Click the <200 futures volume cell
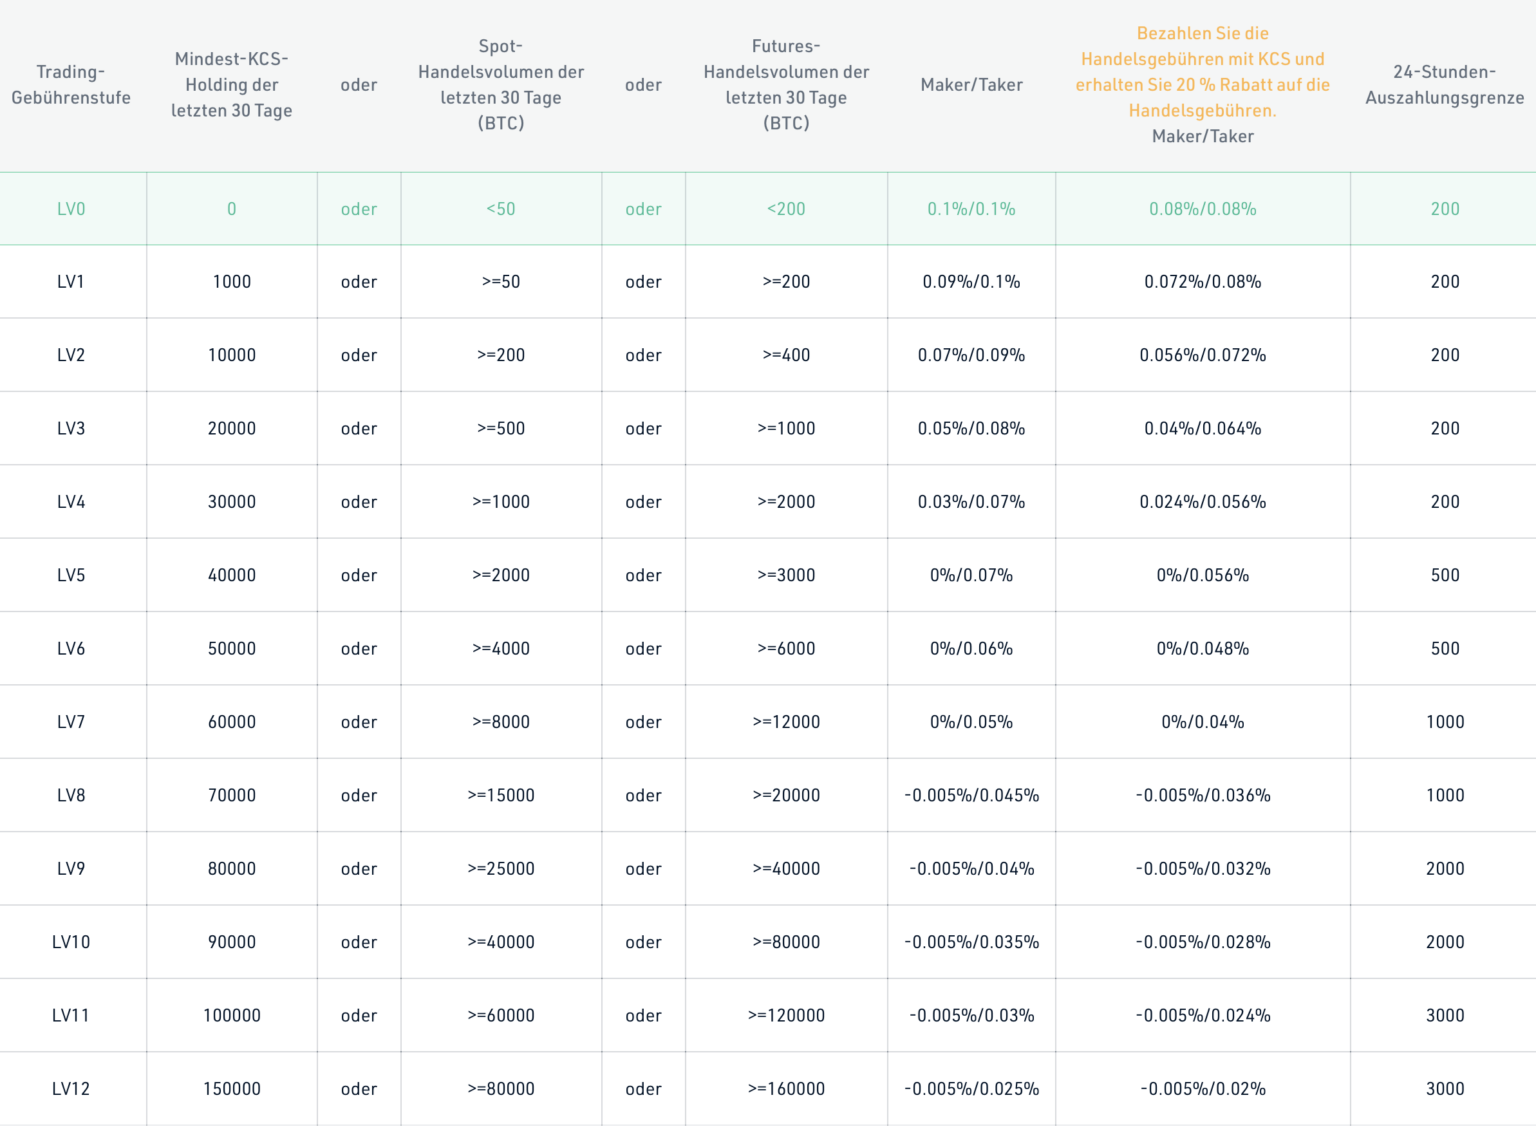This screenshot has width=1536, height=1129. (786, 209)
